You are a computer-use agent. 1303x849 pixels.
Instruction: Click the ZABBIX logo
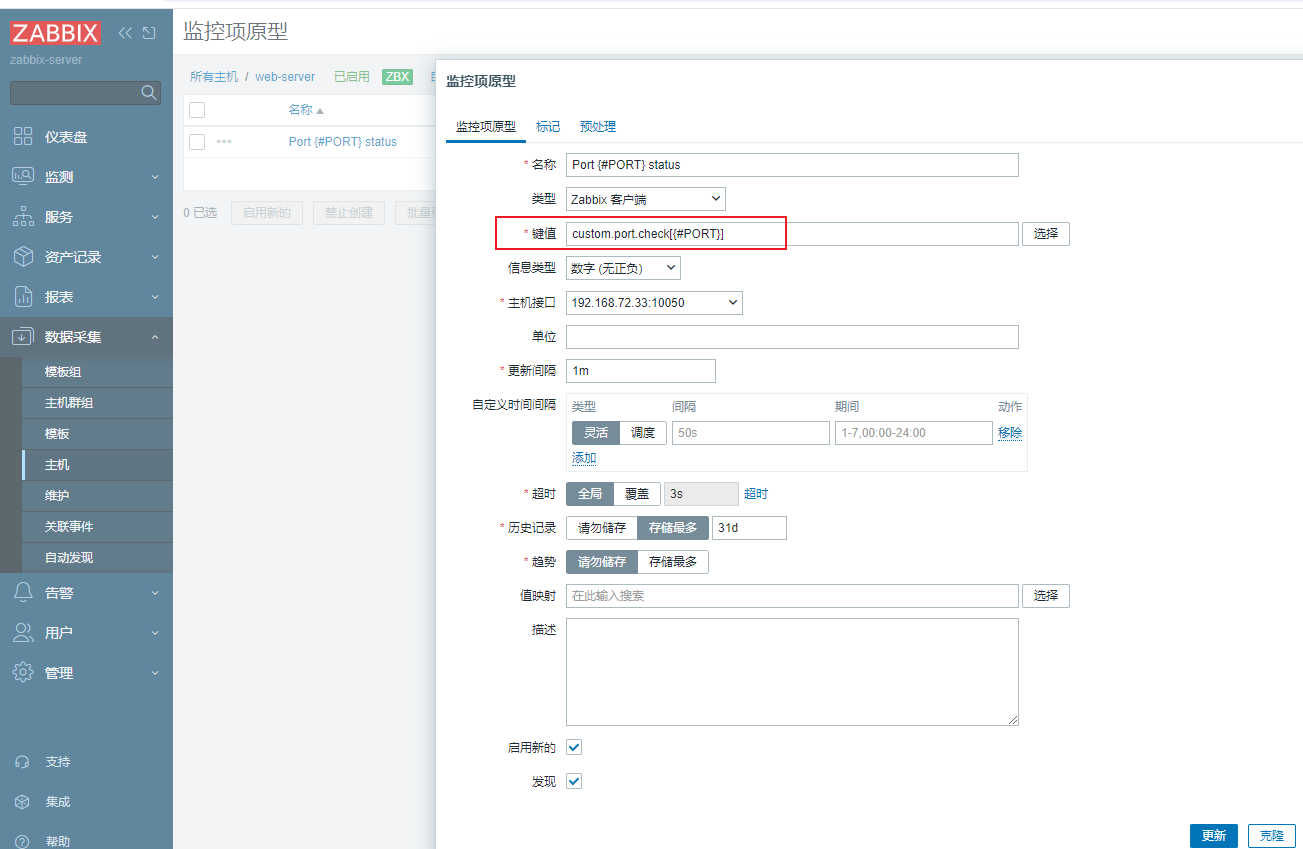pyautogui.click(x=56, y=33)
